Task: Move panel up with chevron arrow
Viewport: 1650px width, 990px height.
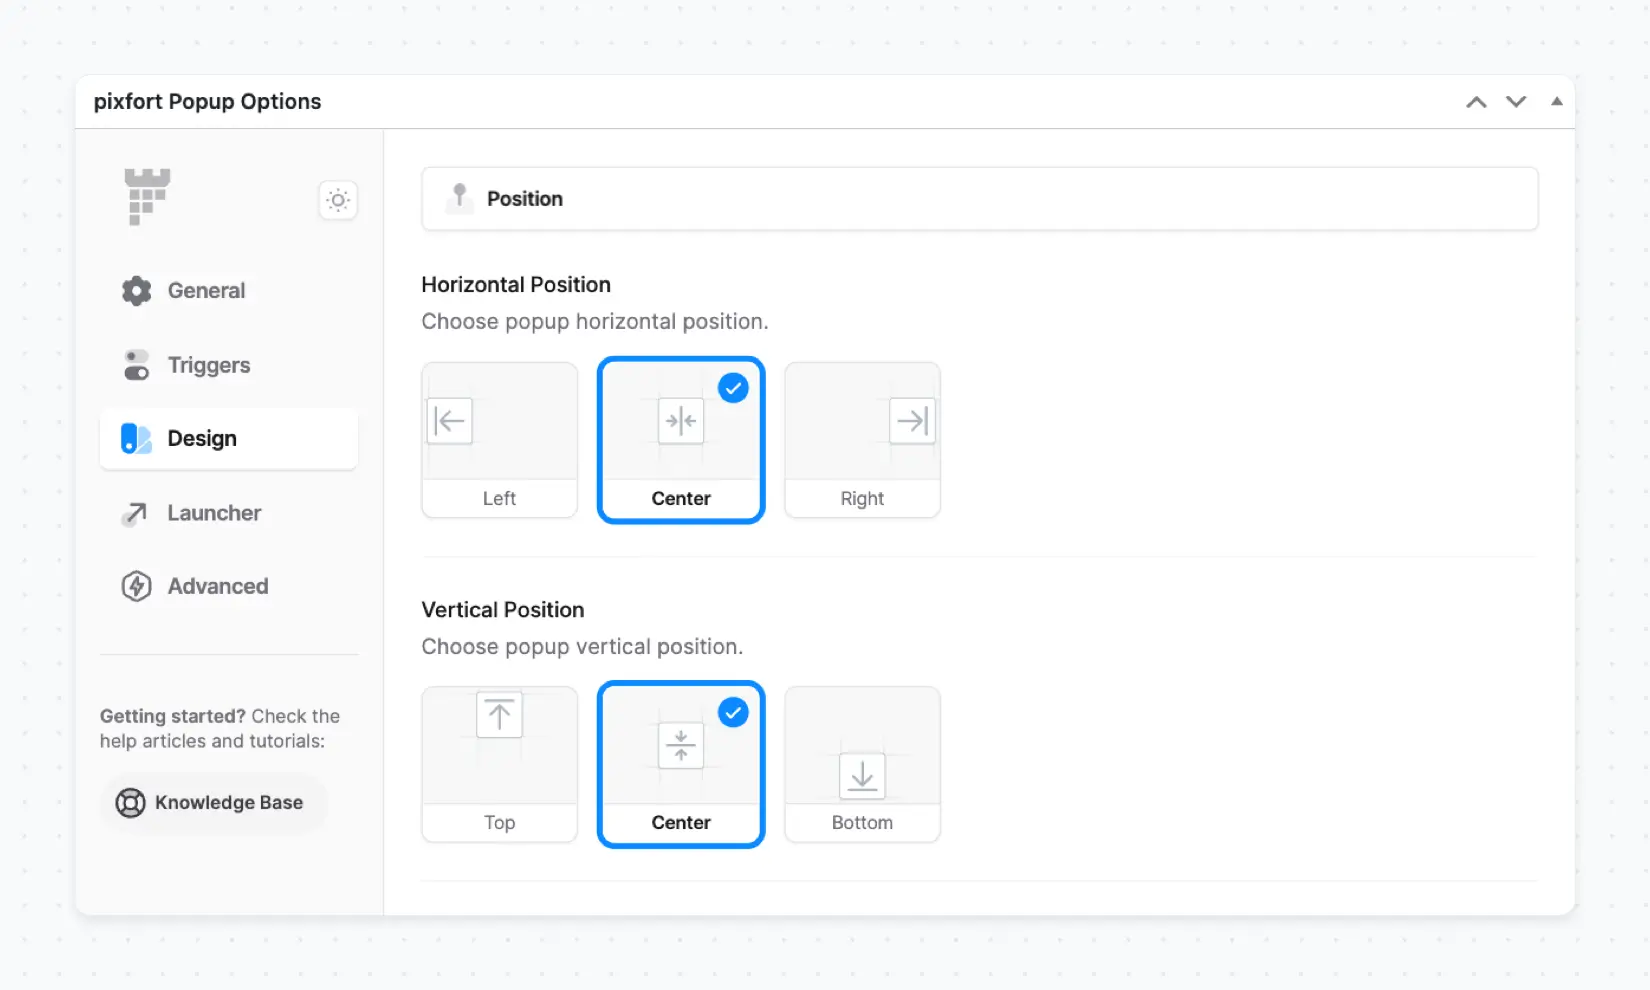Action: [x=1476, y=102]
